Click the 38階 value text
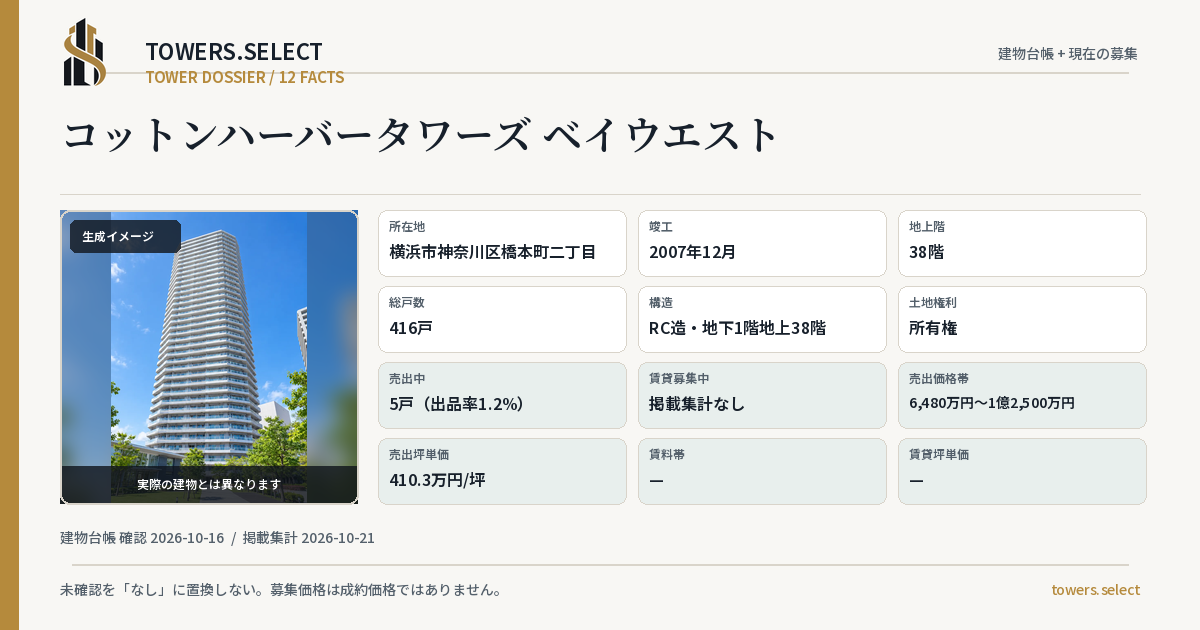This screenshot has height=630, width=1200. [926, 252]
